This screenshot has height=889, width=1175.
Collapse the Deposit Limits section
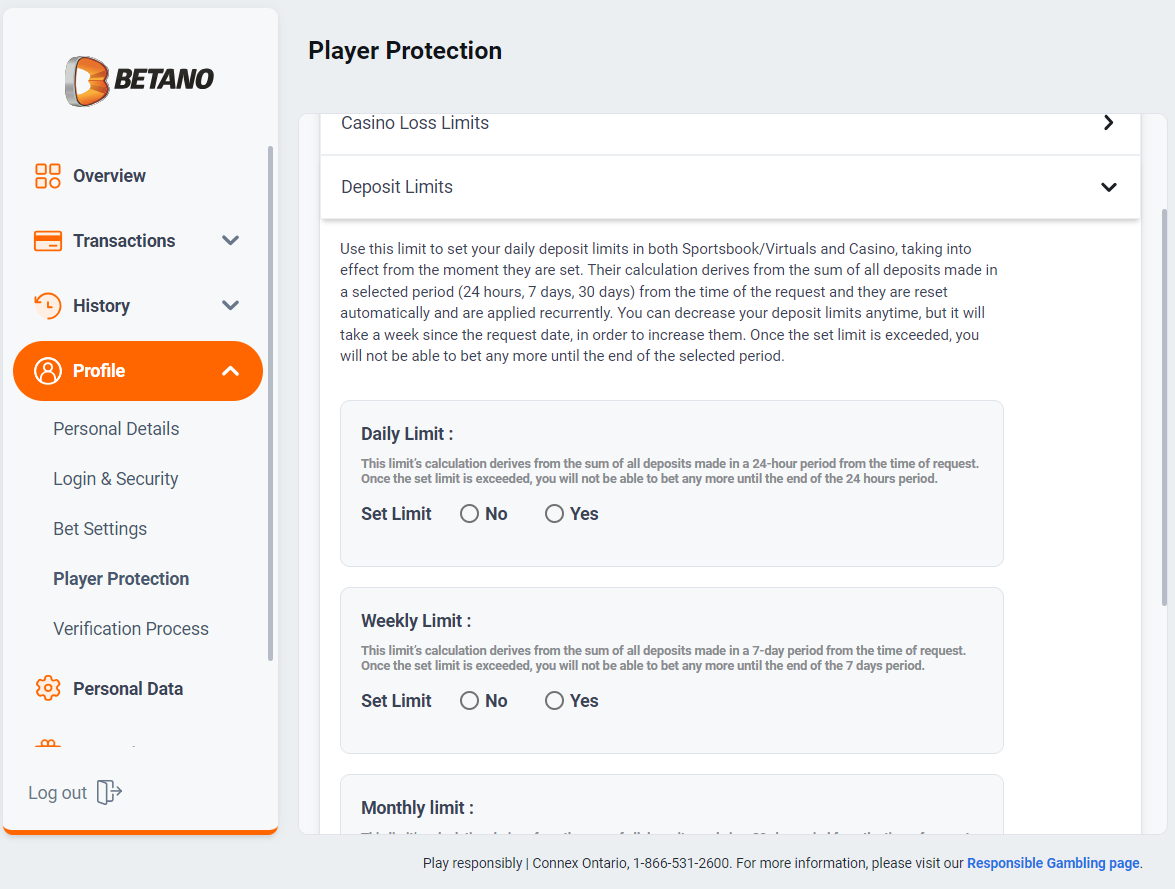[1108, 187]
